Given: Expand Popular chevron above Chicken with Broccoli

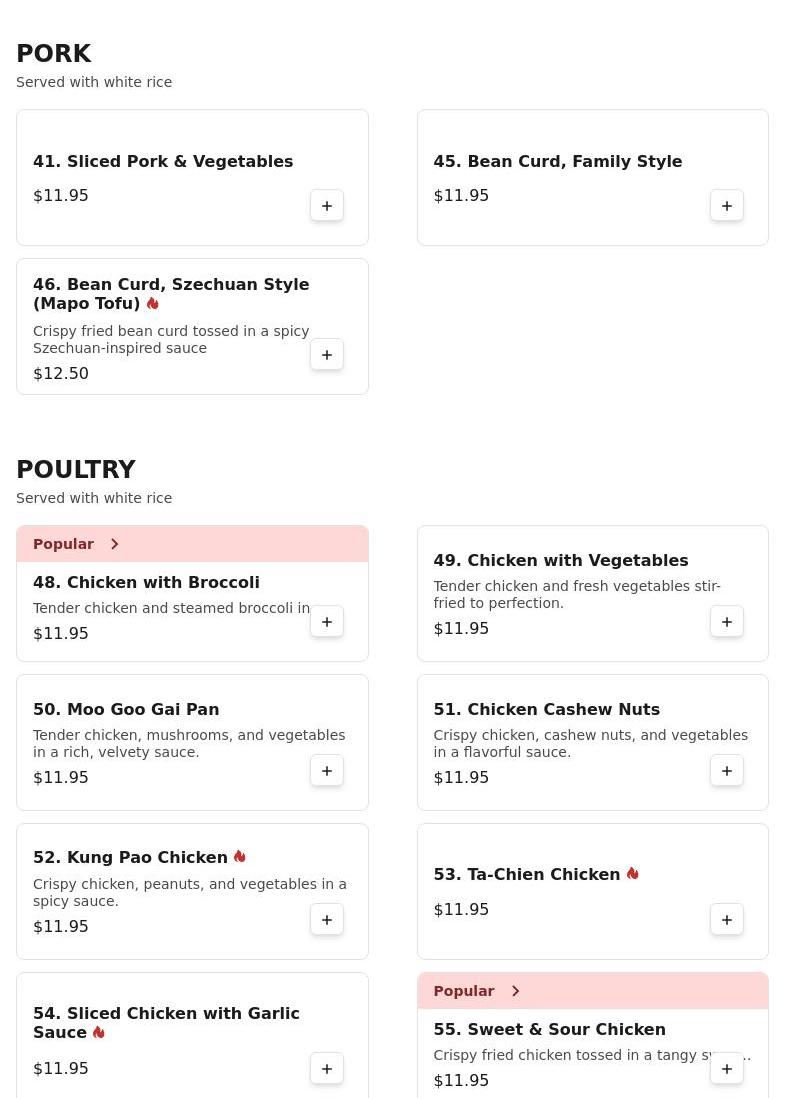Looking at the screenshot, I should (x=115, y=544).
